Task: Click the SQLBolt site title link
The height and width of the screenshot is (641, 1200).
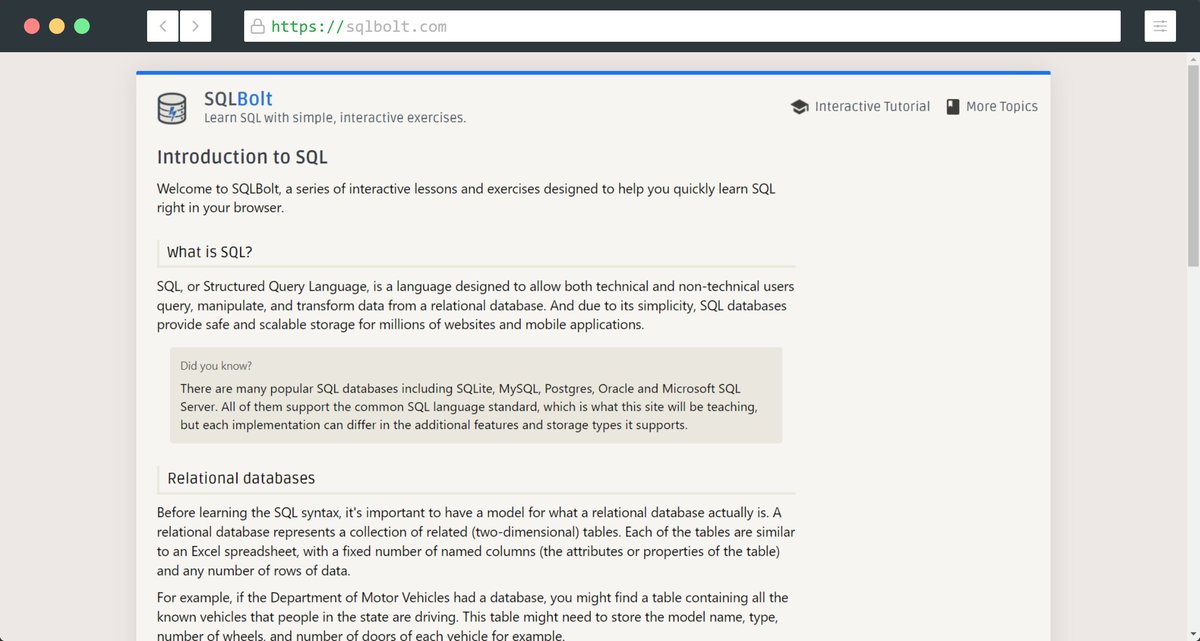Action: tap(237, 98)
